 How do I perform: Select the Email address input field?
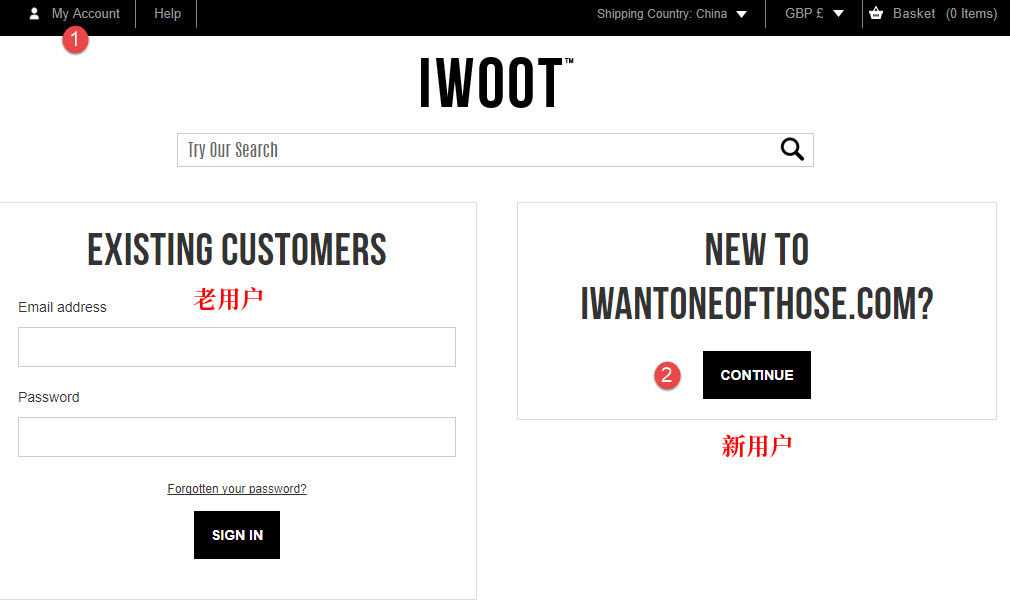(x=237, y=347)
